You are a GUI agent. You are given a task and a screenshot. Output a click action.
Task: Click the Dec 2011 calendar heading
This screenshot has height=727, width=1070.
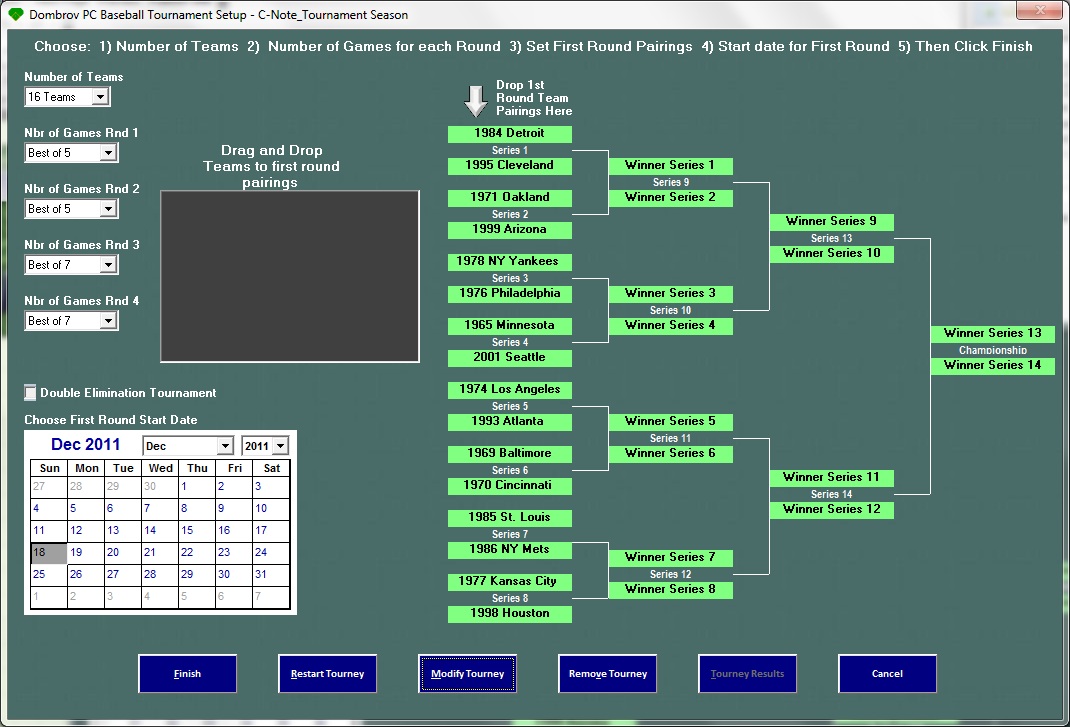click(85, 444)
